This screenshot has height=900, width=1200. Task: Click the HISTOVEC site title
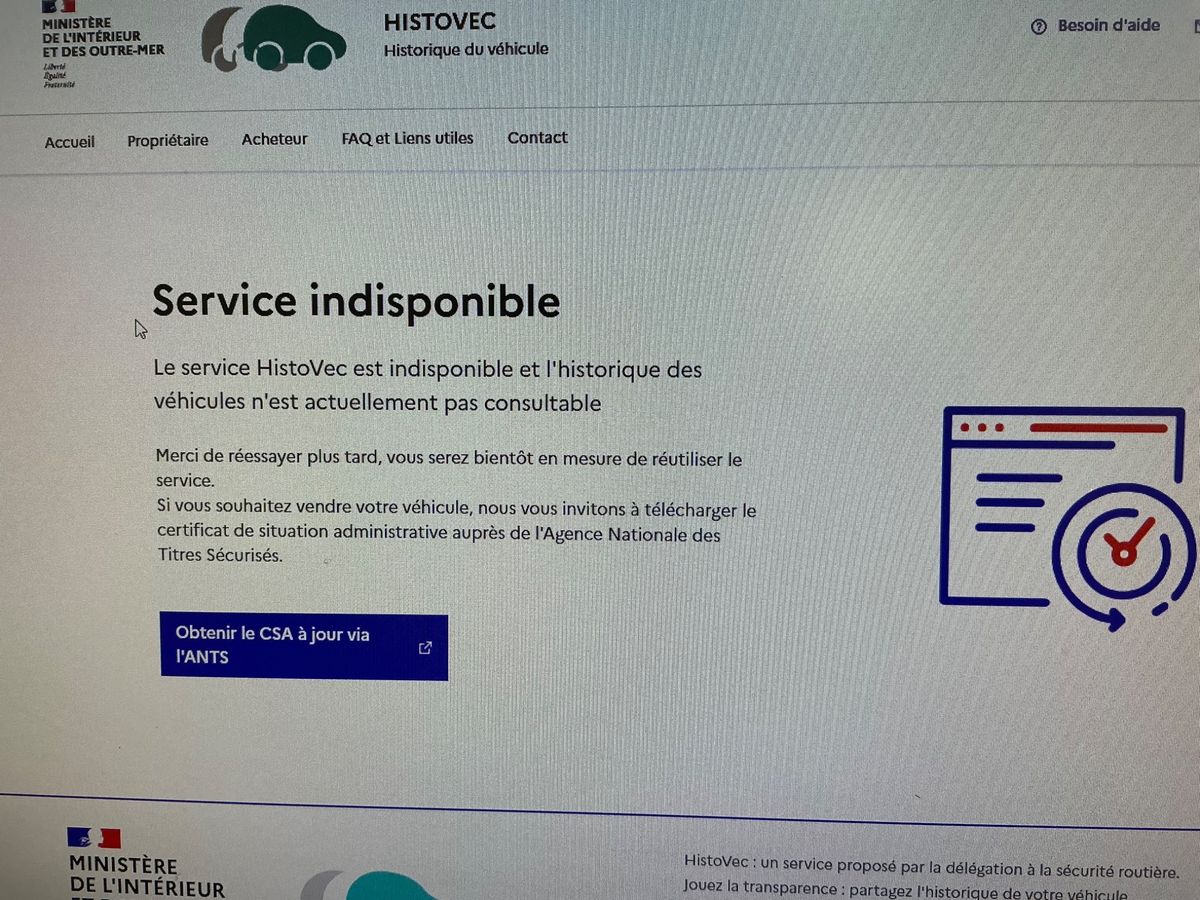440,21
